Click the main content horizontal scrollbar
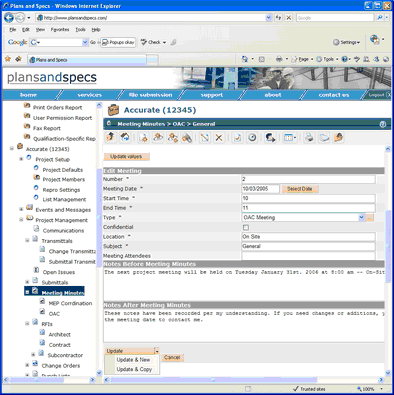 [213, 380]
